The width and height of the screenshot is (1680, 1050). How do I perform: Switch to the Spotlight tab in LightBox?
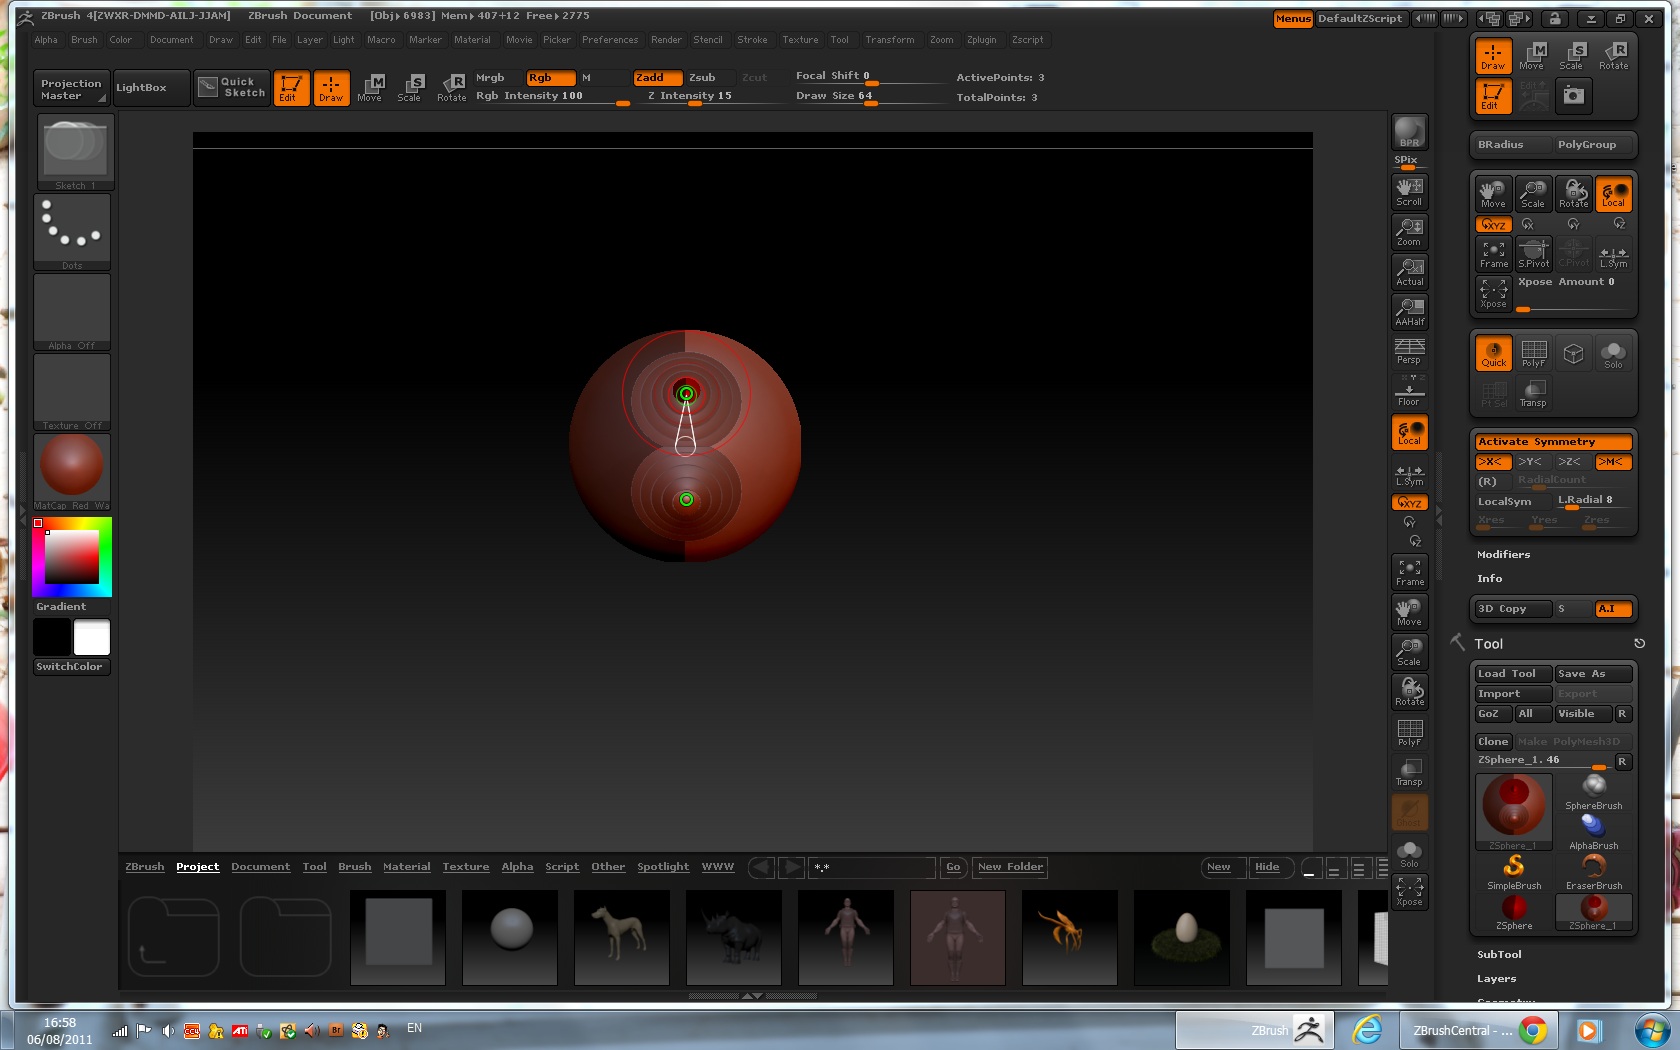[663, 867]
